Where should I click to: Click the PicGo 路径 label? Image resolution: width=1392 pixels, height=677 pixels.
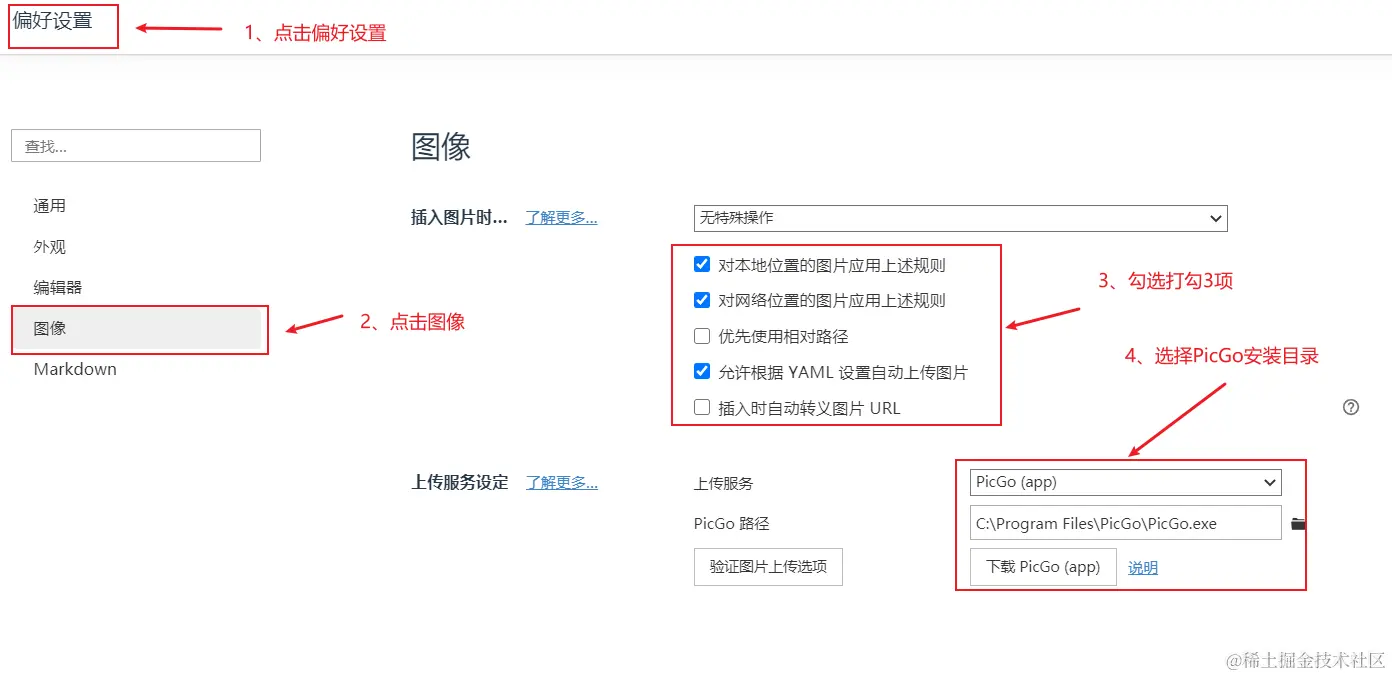(732, 523)
